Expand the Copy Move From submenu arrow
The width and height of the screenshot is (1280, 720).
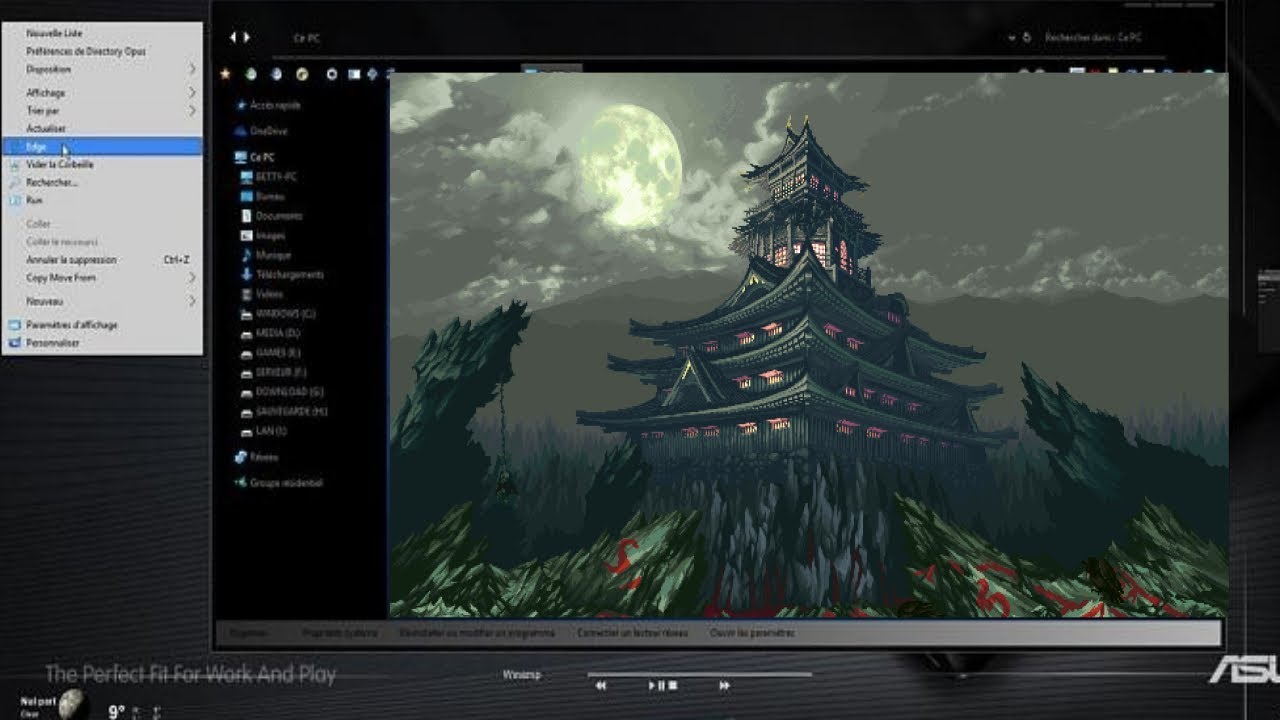pos(192,278)
